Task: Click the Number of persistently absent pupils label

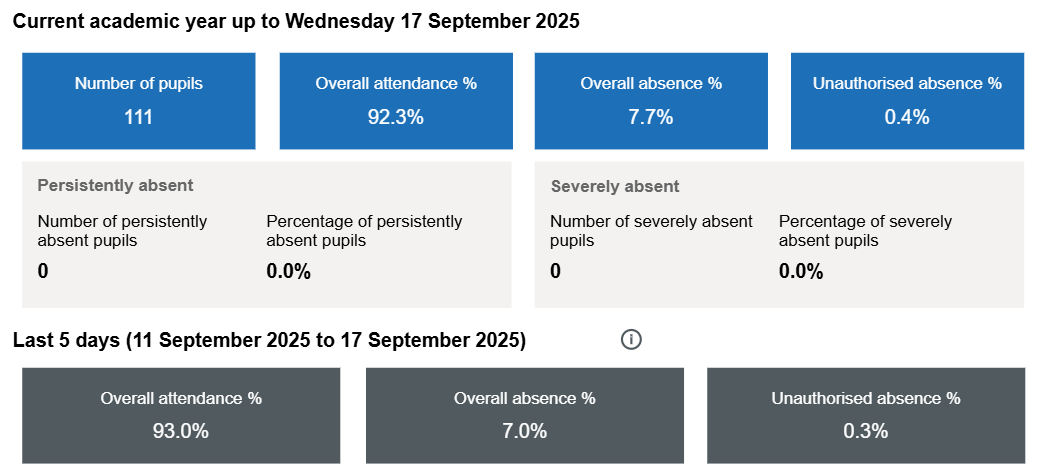Action: 122,230
